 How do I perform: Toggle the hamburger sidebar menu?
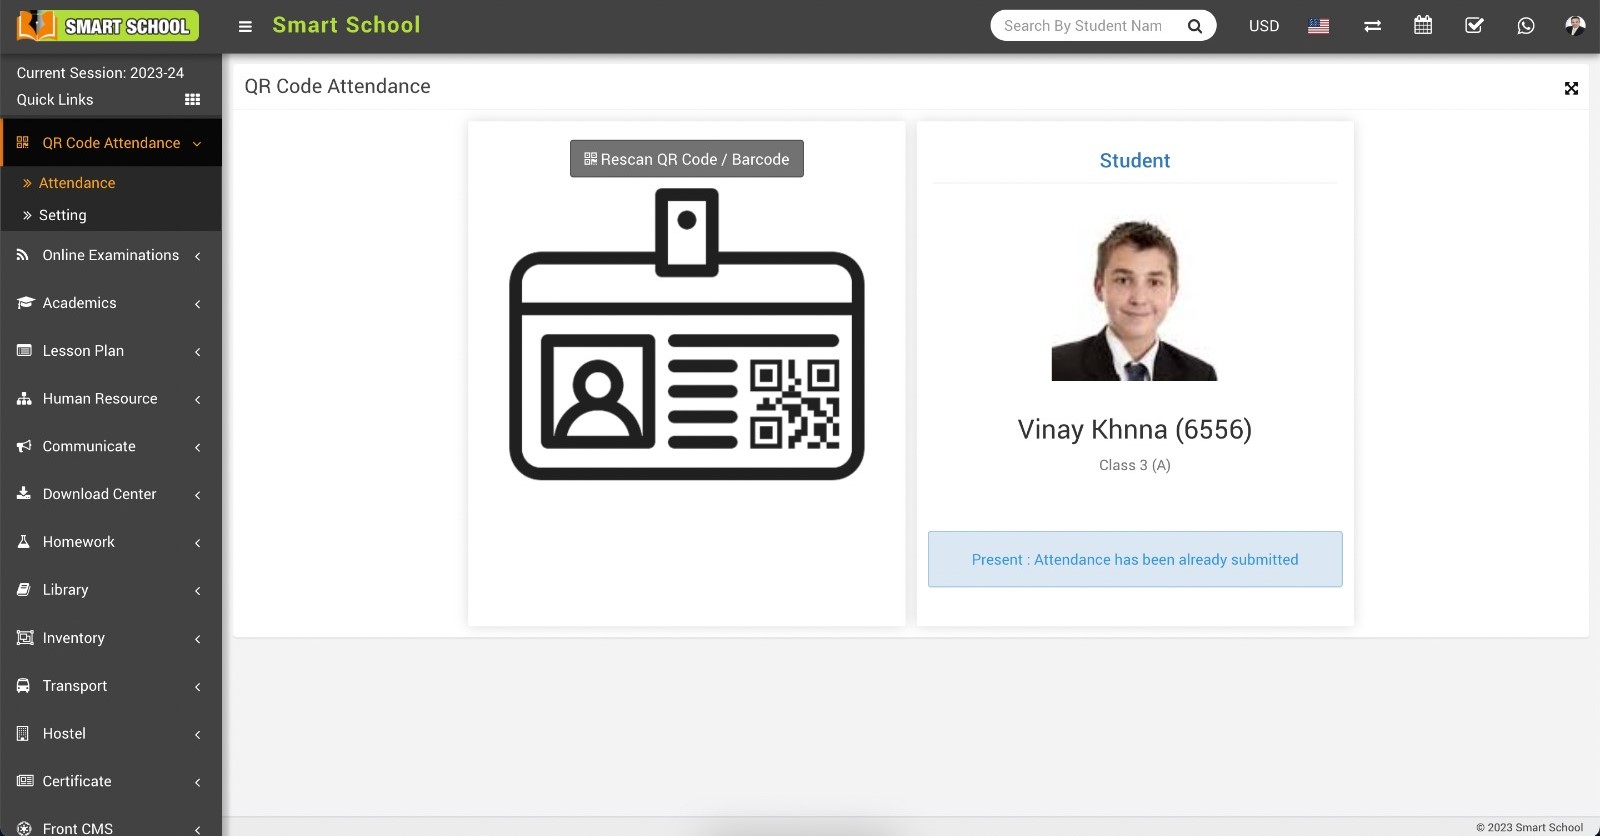pyautogui.click(x=245, y=26)
